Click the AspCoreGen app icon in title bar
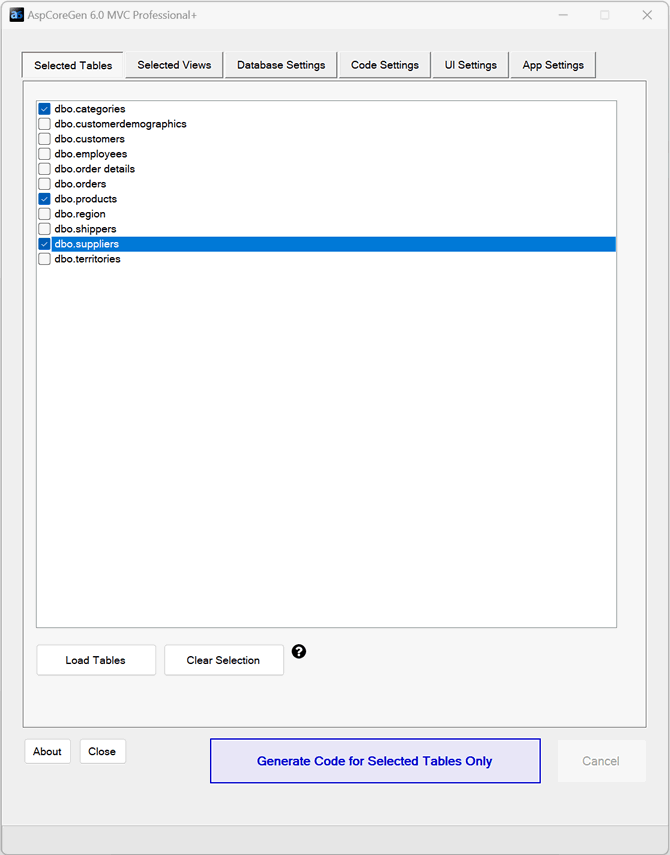Screen dimensions: 670x855 [17, 15]
